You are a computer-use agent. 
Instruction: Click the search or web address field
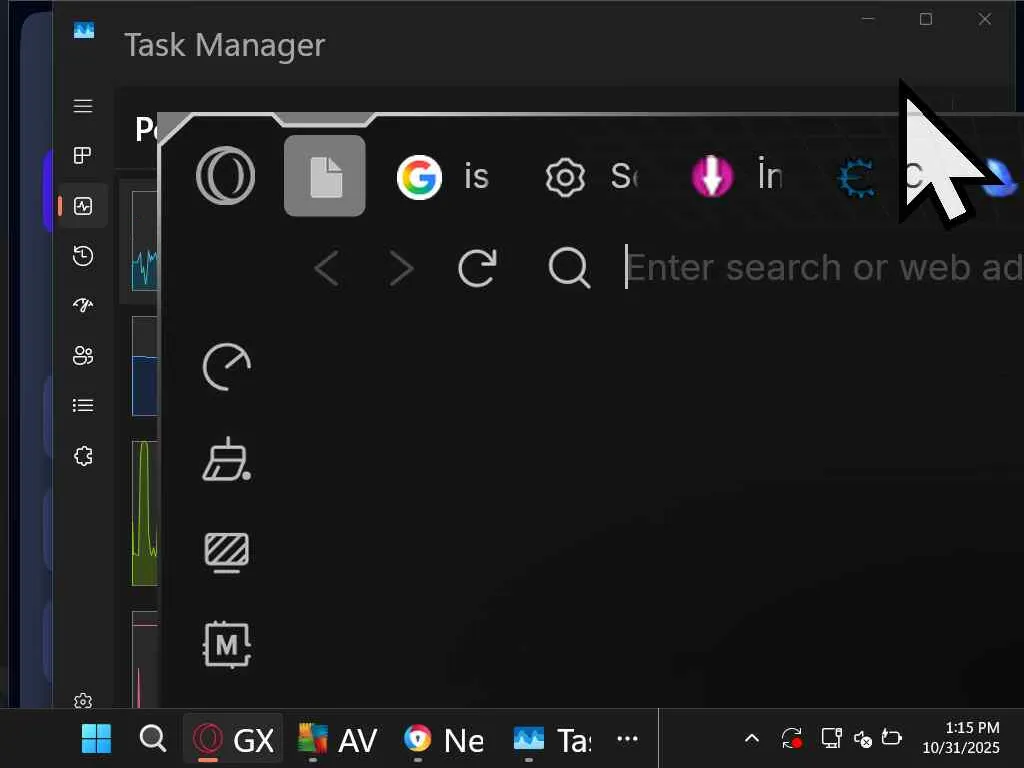click(x=820, y=268)
